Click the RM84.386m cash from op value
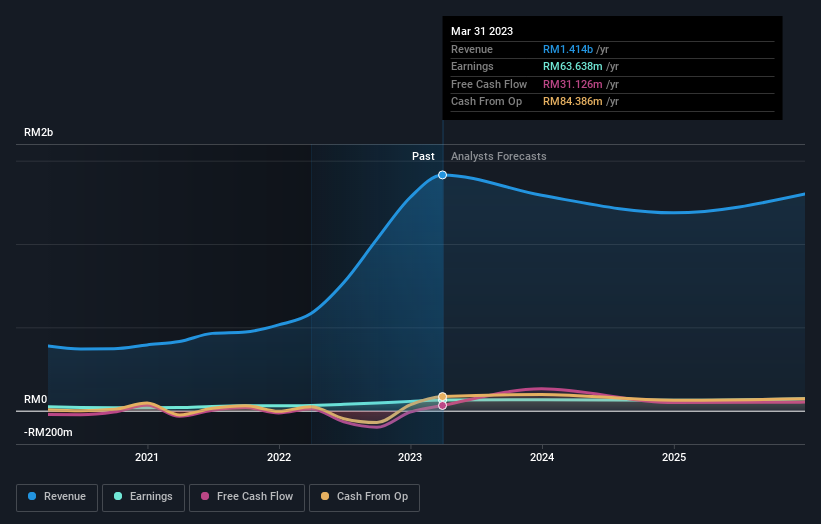Screen dimensions: 821x524 click(x=572, y=102)
